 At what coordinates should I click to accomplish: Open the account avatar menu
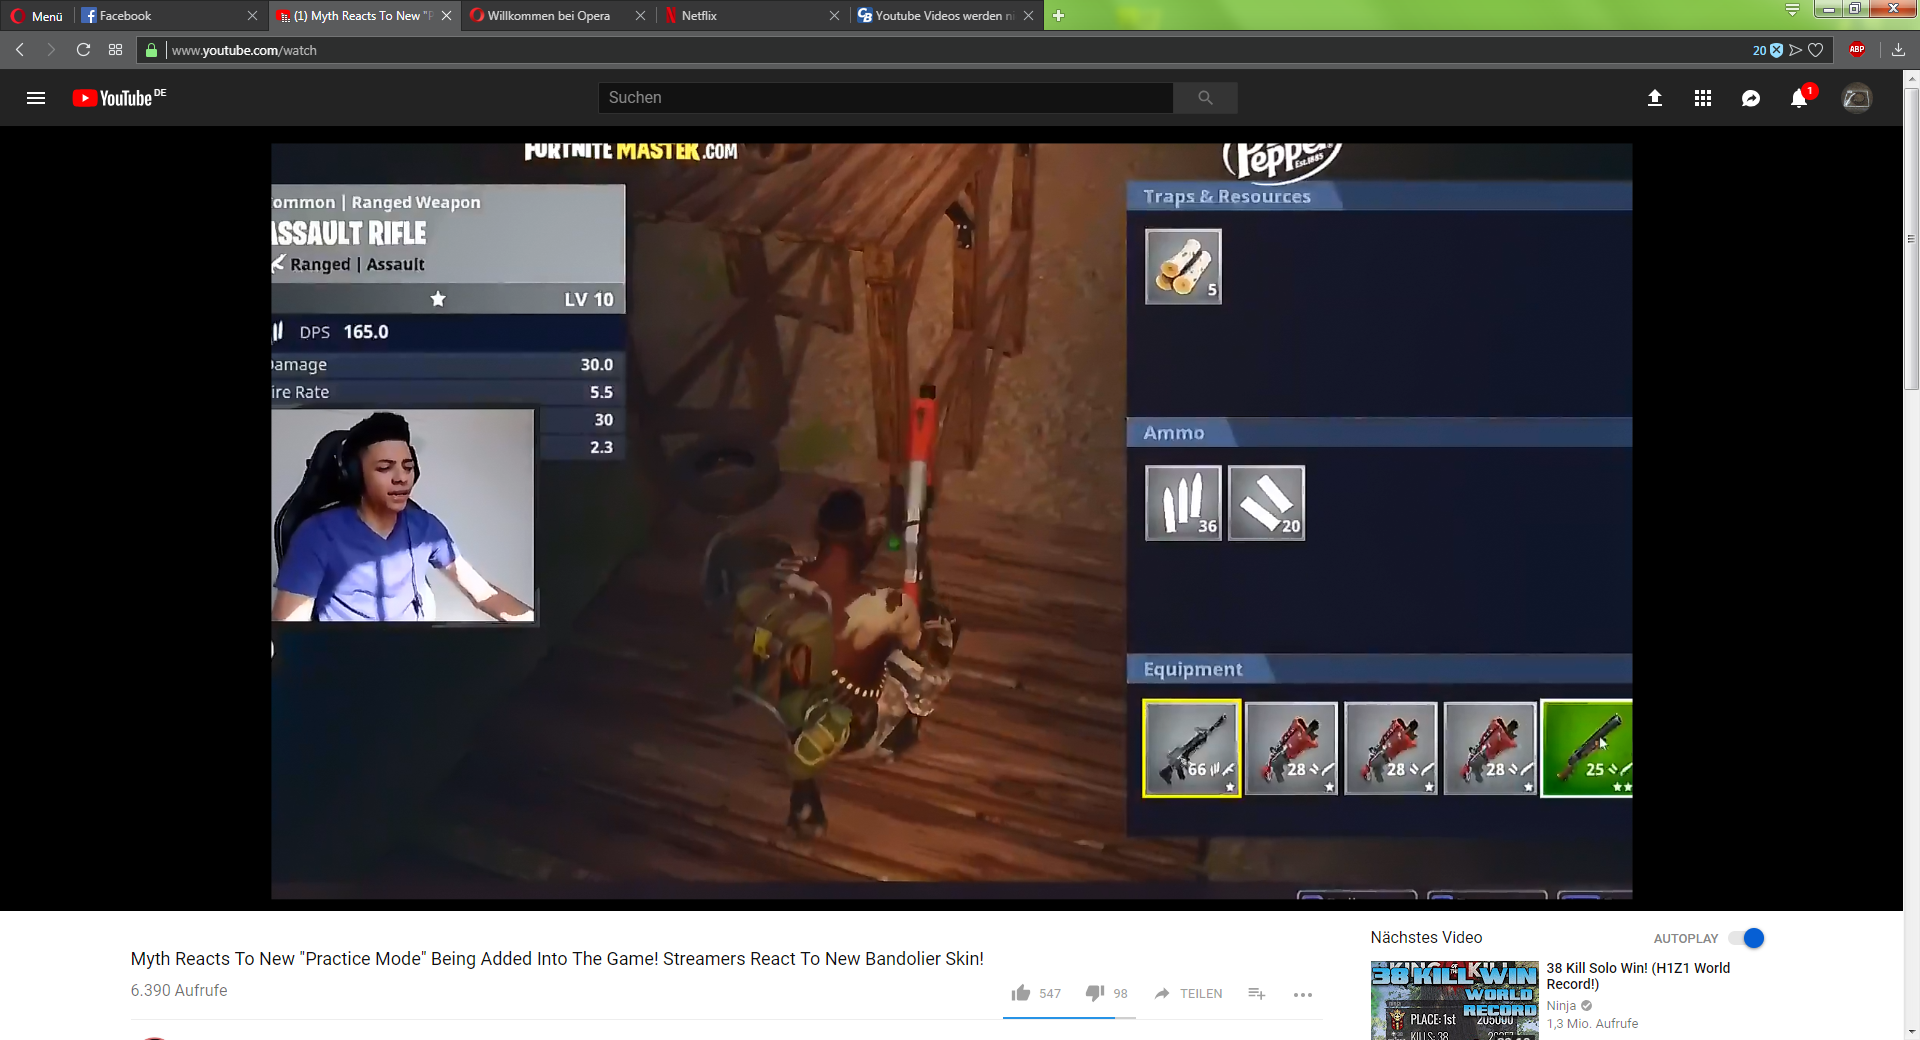tap(1857, 98)
